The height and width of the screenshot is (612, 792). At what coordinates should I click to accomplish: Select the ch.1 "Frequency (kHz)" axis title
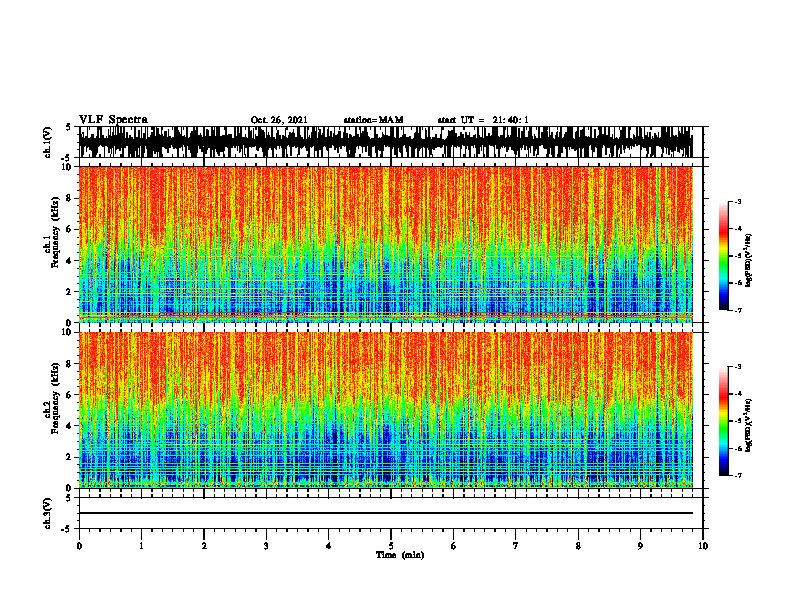(x=55, y=232)
